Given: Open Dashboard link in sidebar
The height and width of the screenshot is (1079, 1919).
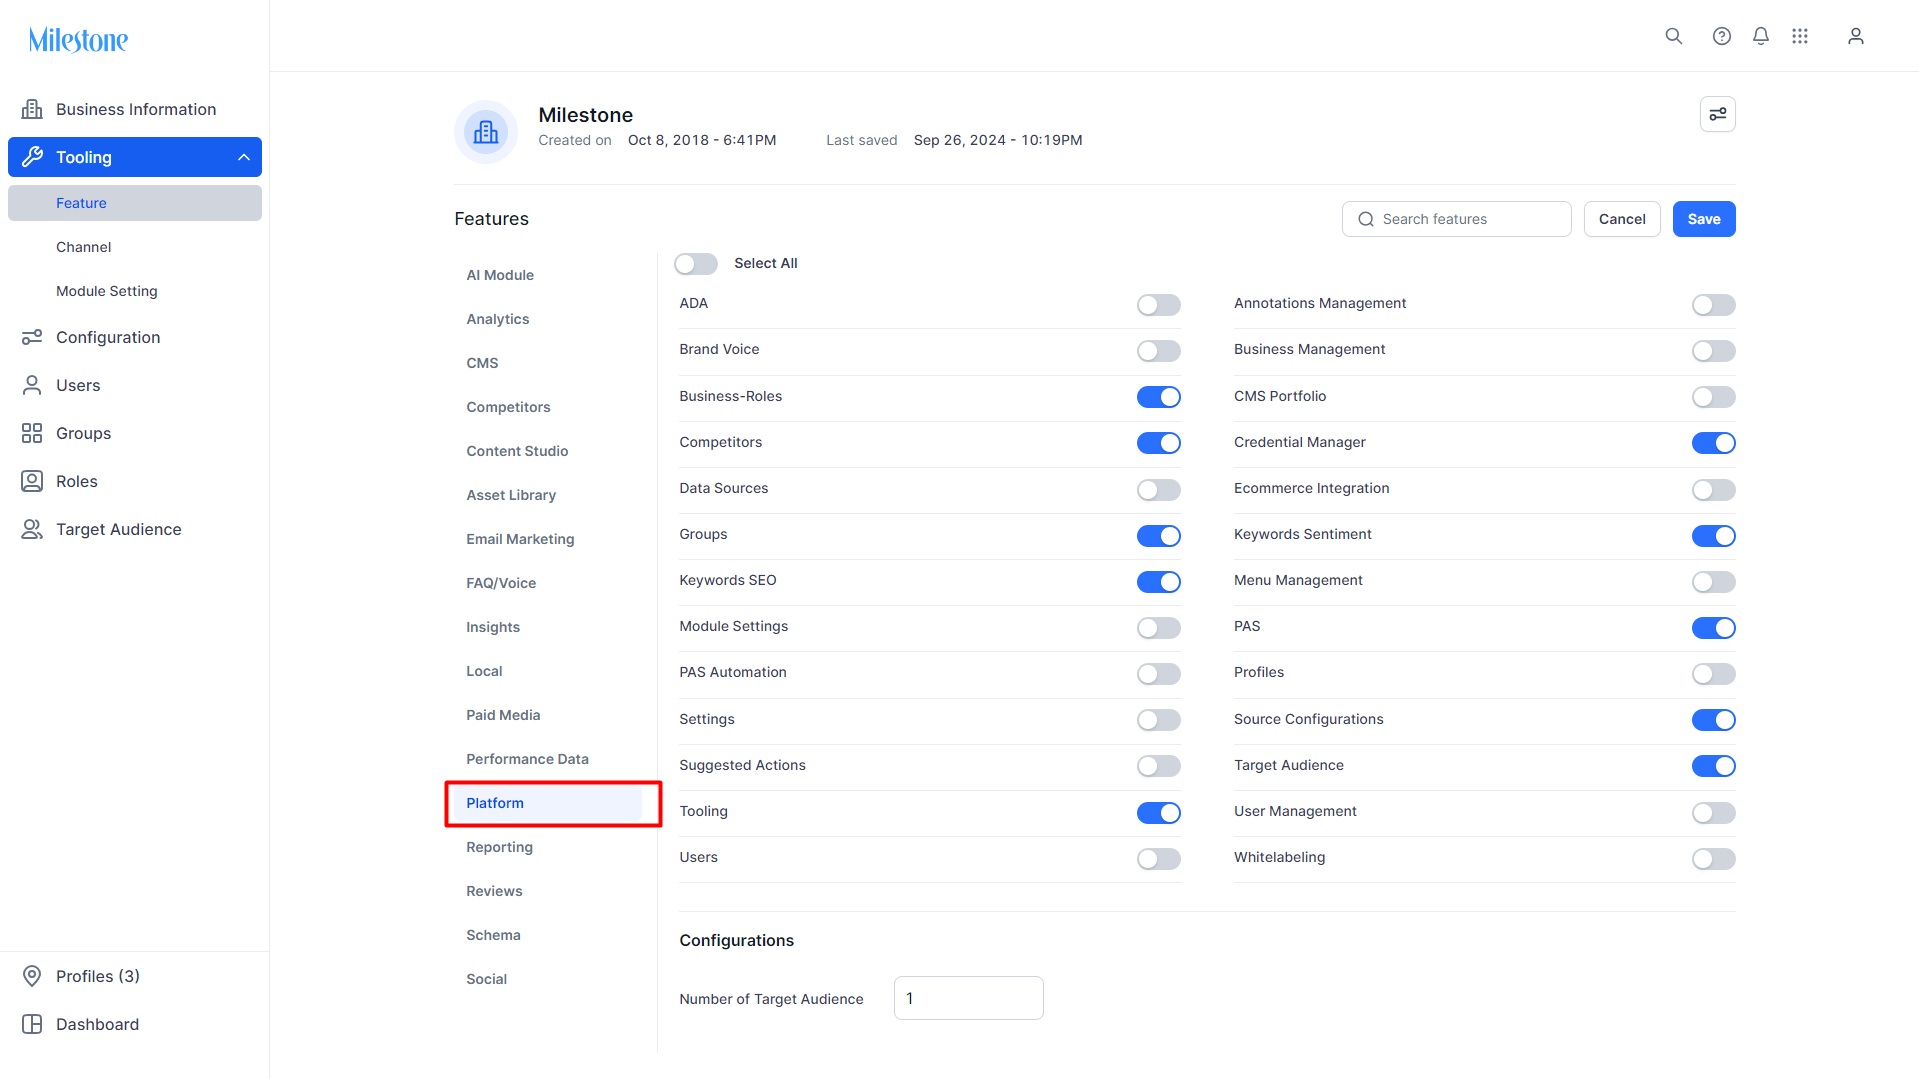Looking at the screenshot, I should [135, 1024].
